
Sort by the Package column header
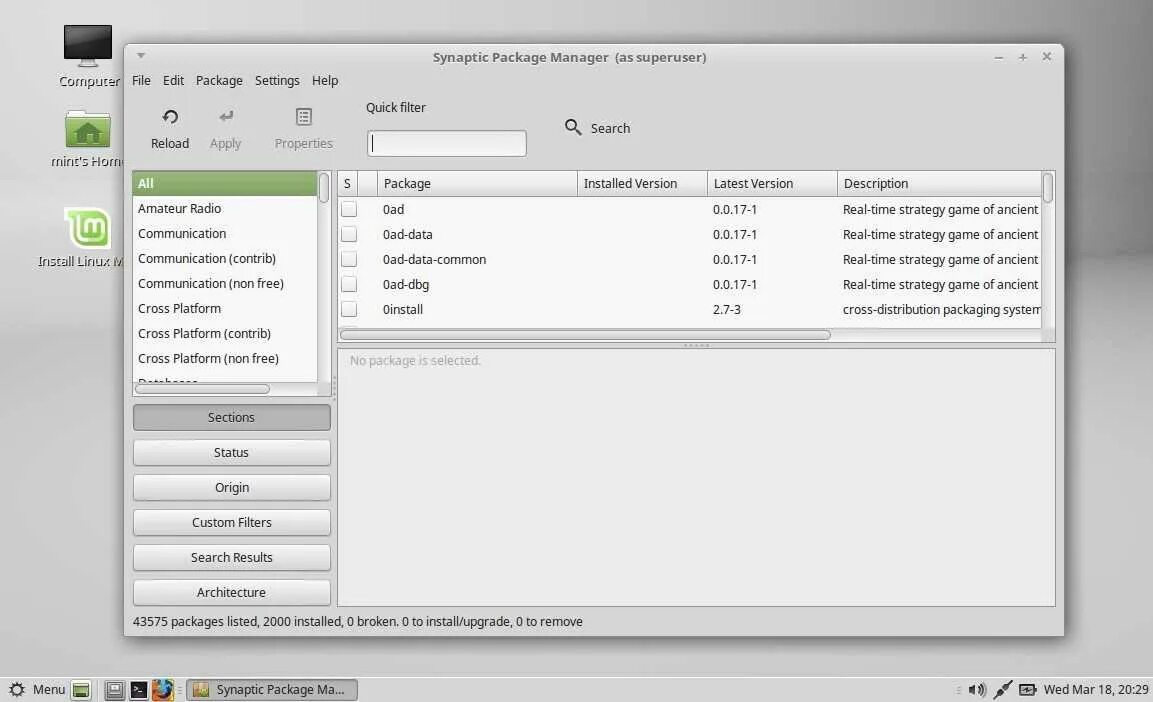477,184
